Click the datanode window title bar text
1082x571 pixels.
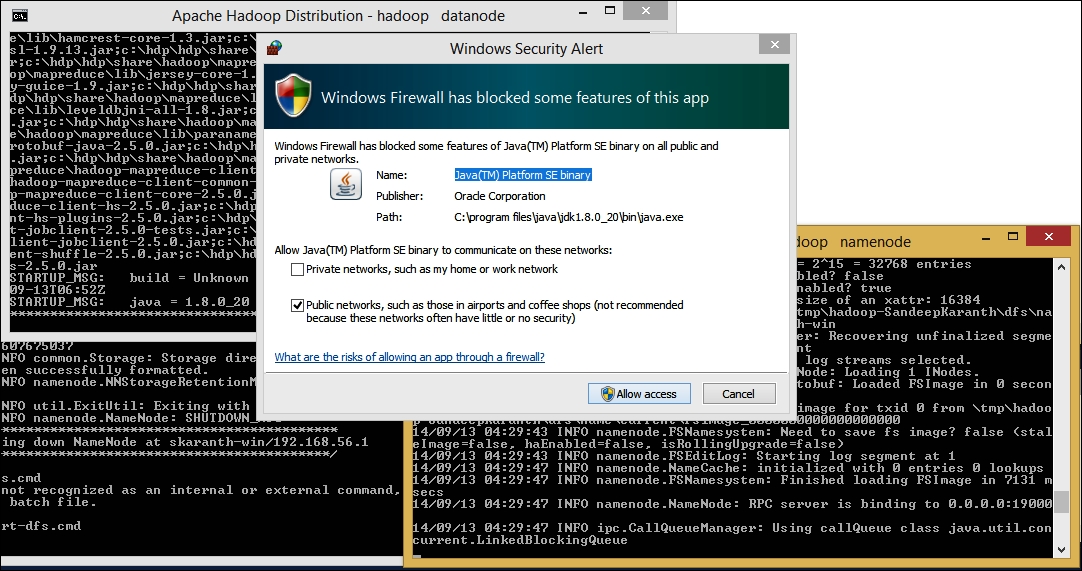pyautogui.click(x=338, y=16)
